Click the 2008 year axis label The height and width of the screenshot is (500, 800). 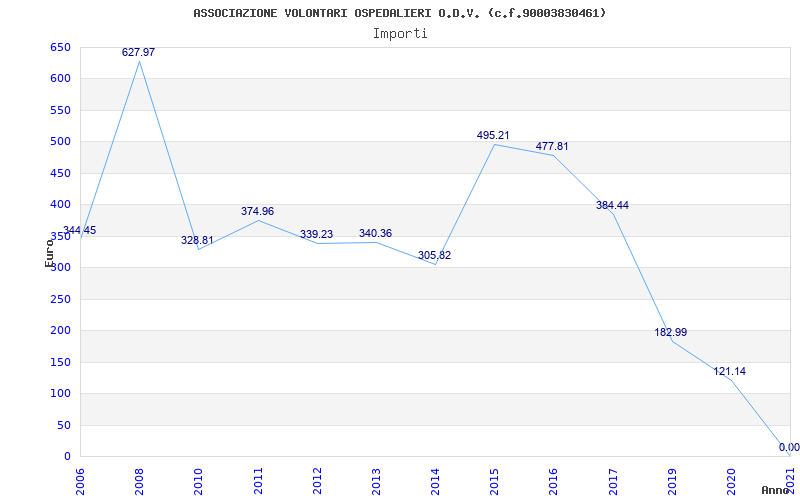pyautogui.click(x=139, y=481)
